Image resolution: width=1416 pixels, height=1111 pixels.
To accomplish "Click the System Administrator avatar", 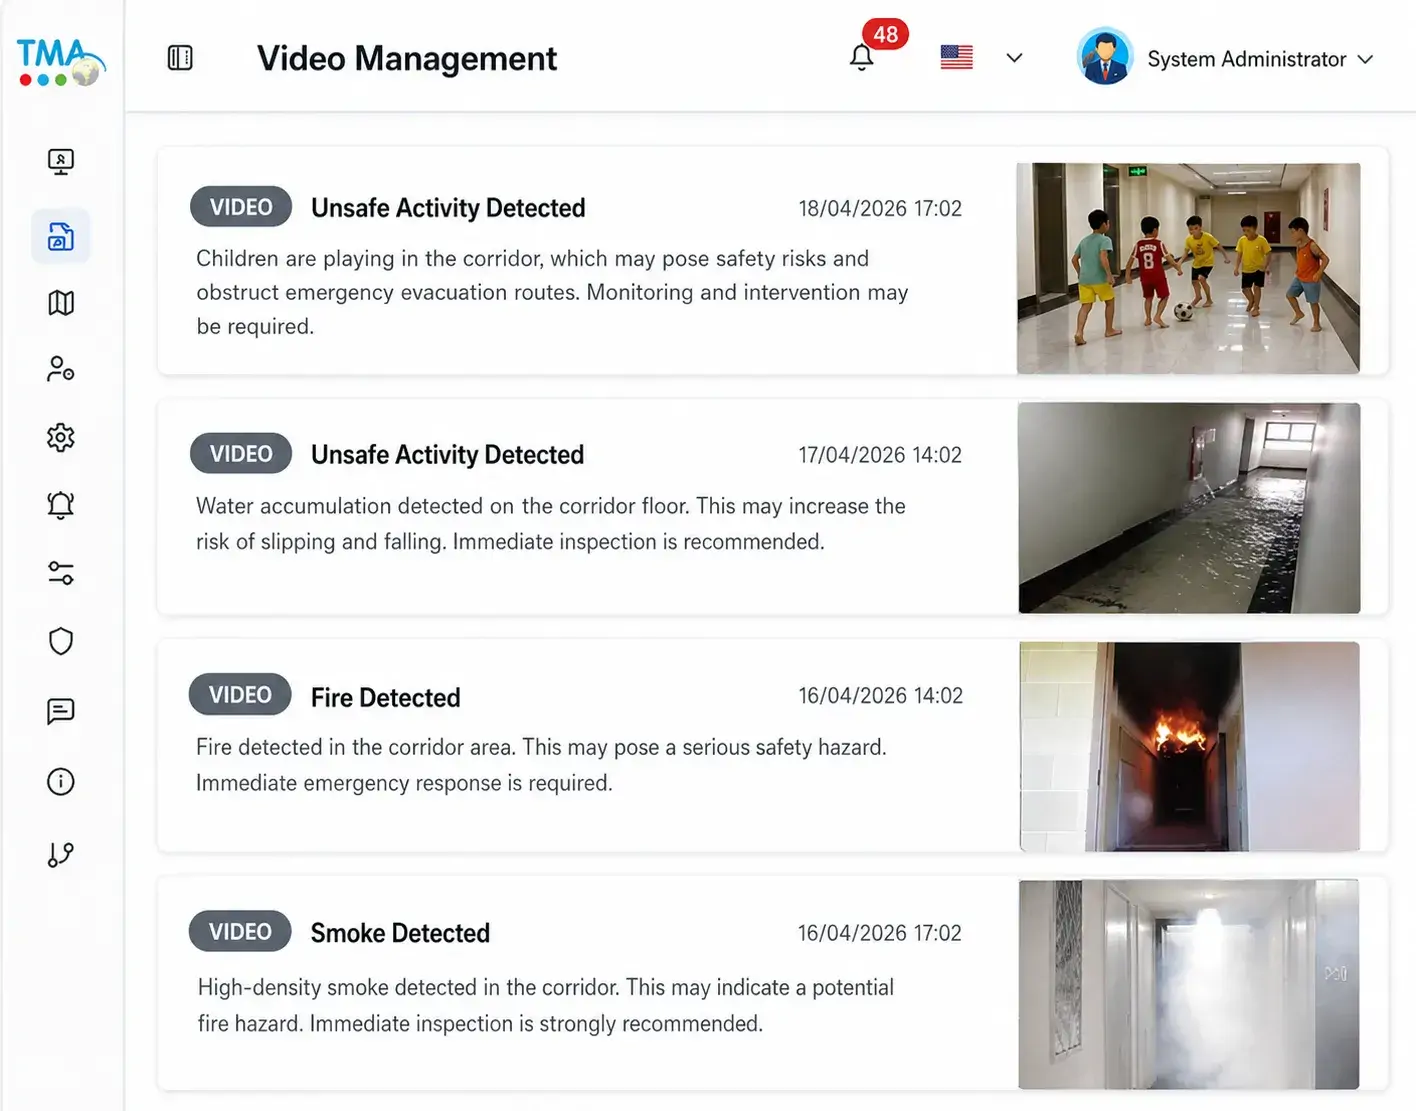I will [1104, 57].
